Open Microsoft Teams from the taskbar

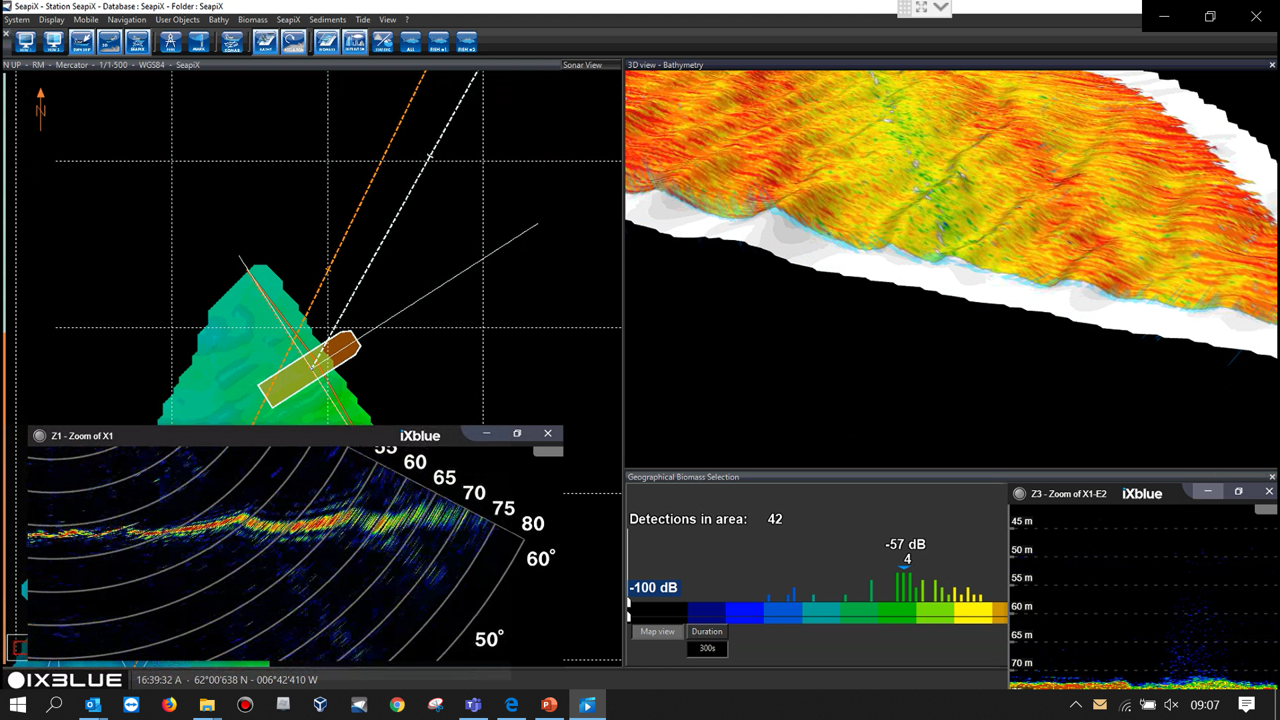pyautogui.click(x=473, y=705)
